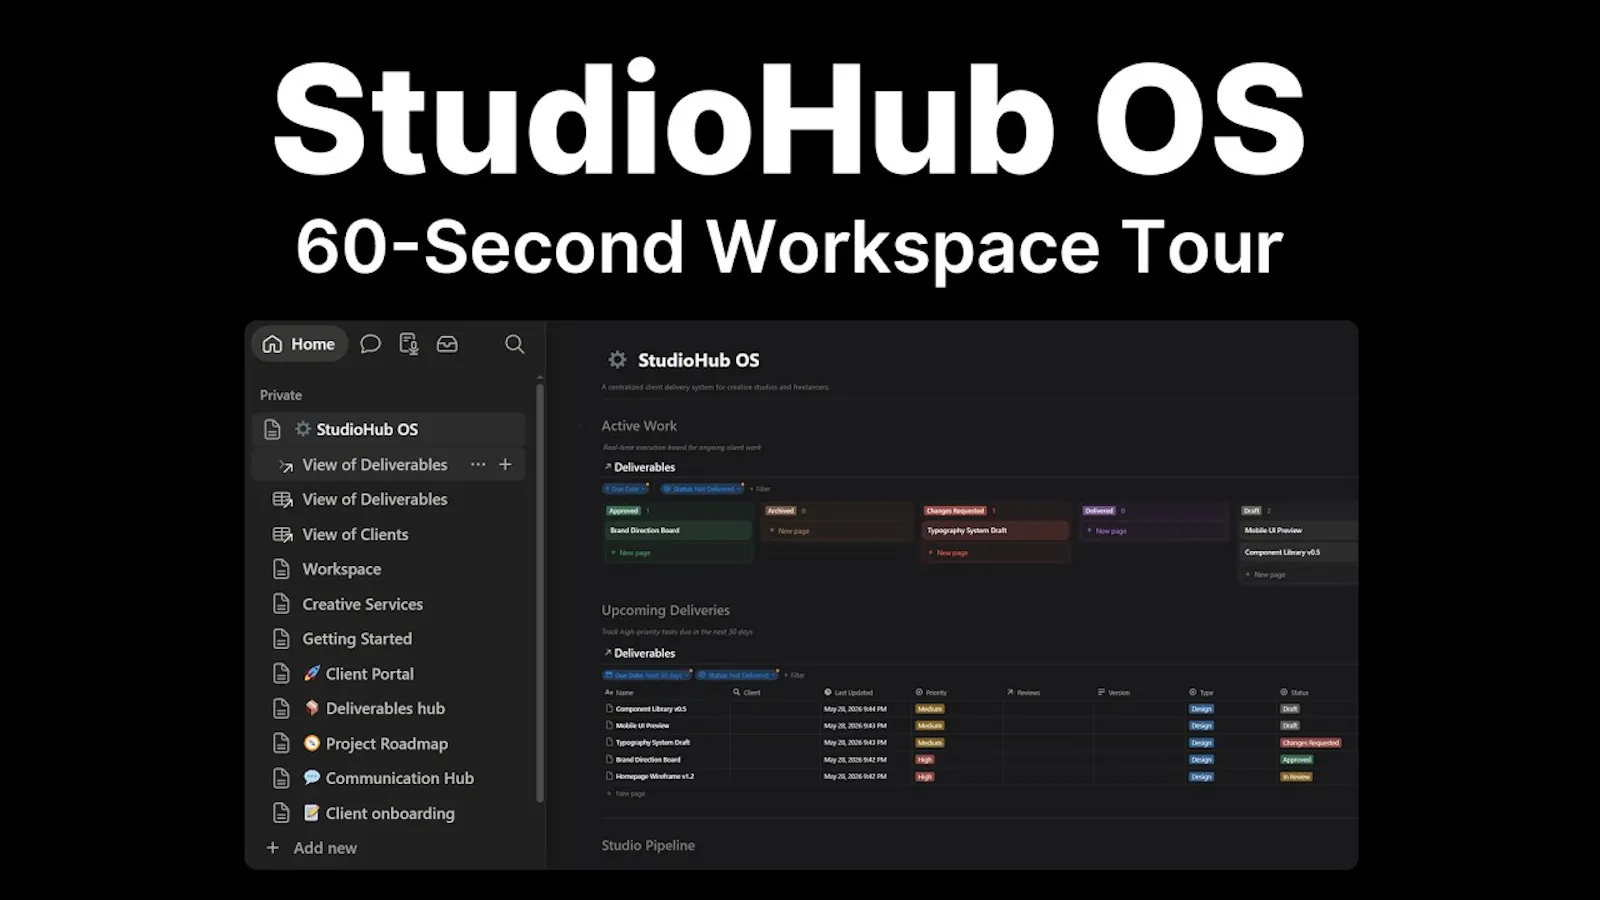This screenshot has width=1600, height=900.
Task: Add New page under Delivered column
Action: coord(1107,531)
